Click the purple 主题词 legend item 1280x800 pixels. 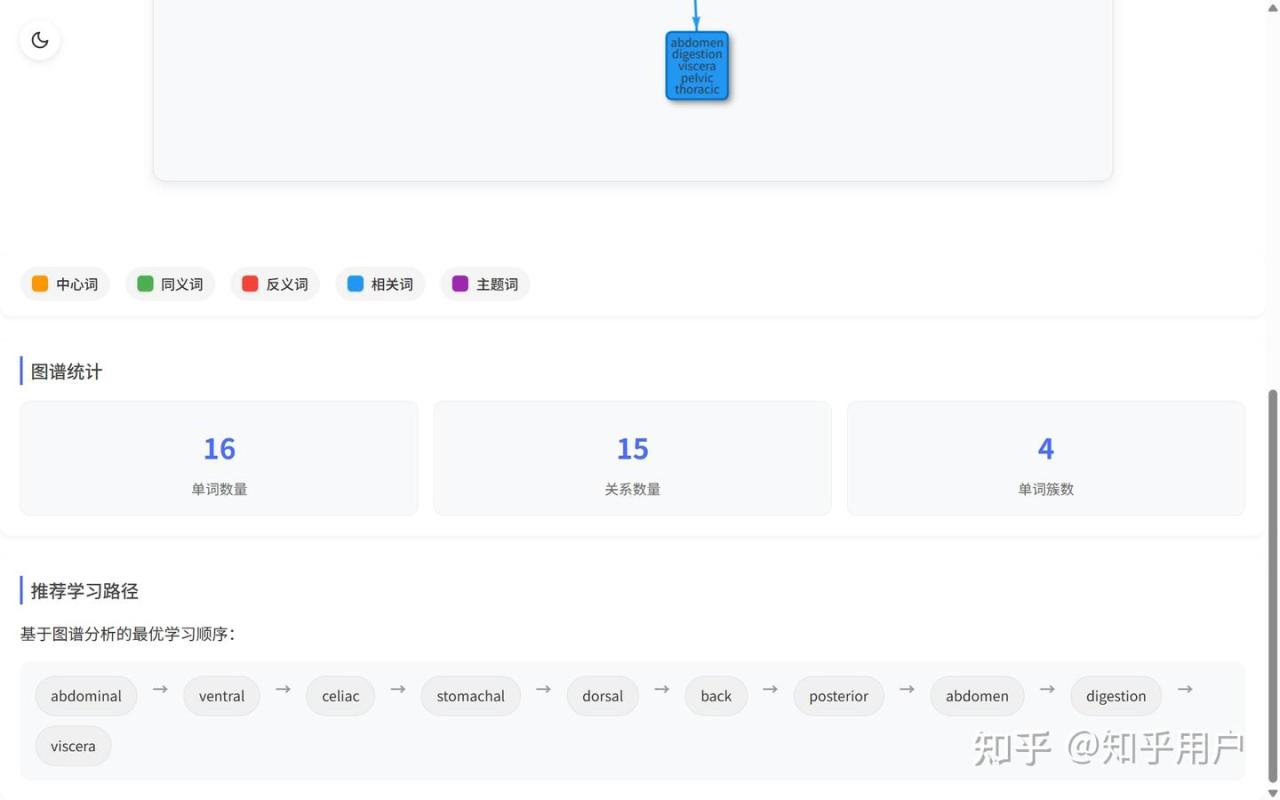pos(485,284)
